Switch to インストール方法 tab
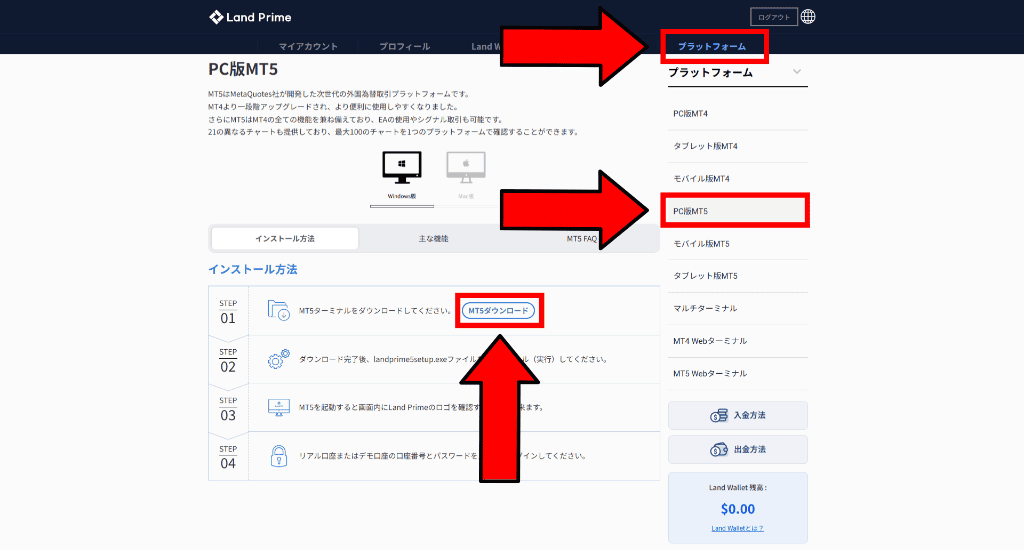The width and height of the screenshot is (1024, 555). tap(285, 238)
